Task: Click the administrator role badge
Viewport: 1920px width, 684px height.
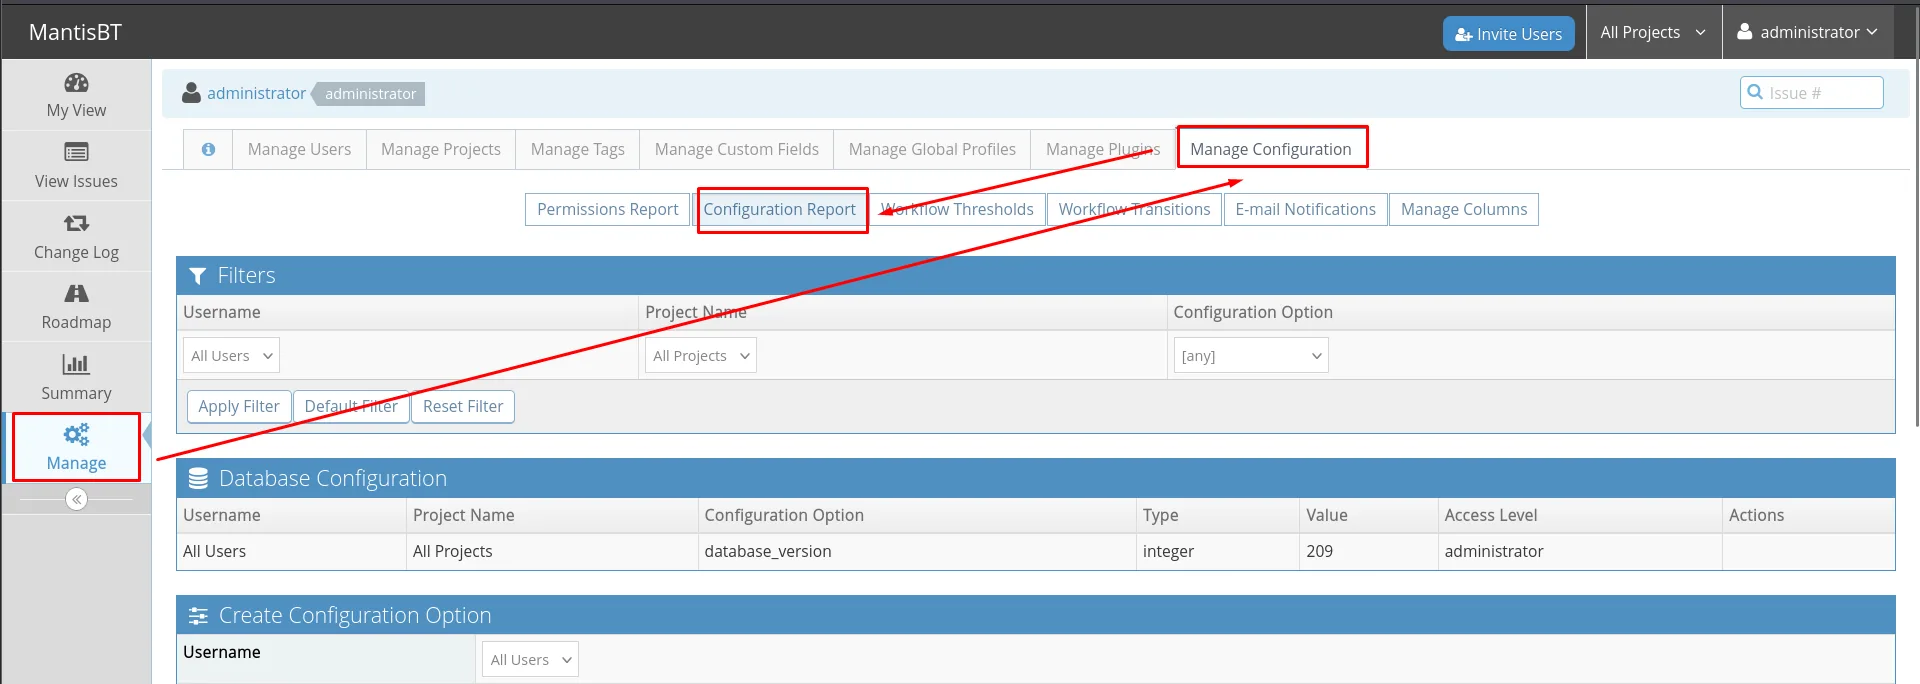Action: (x=369, y=94)
